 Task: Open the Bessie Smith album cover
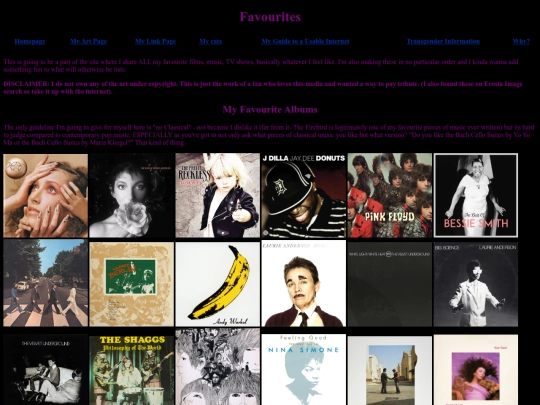click(476, 196)
